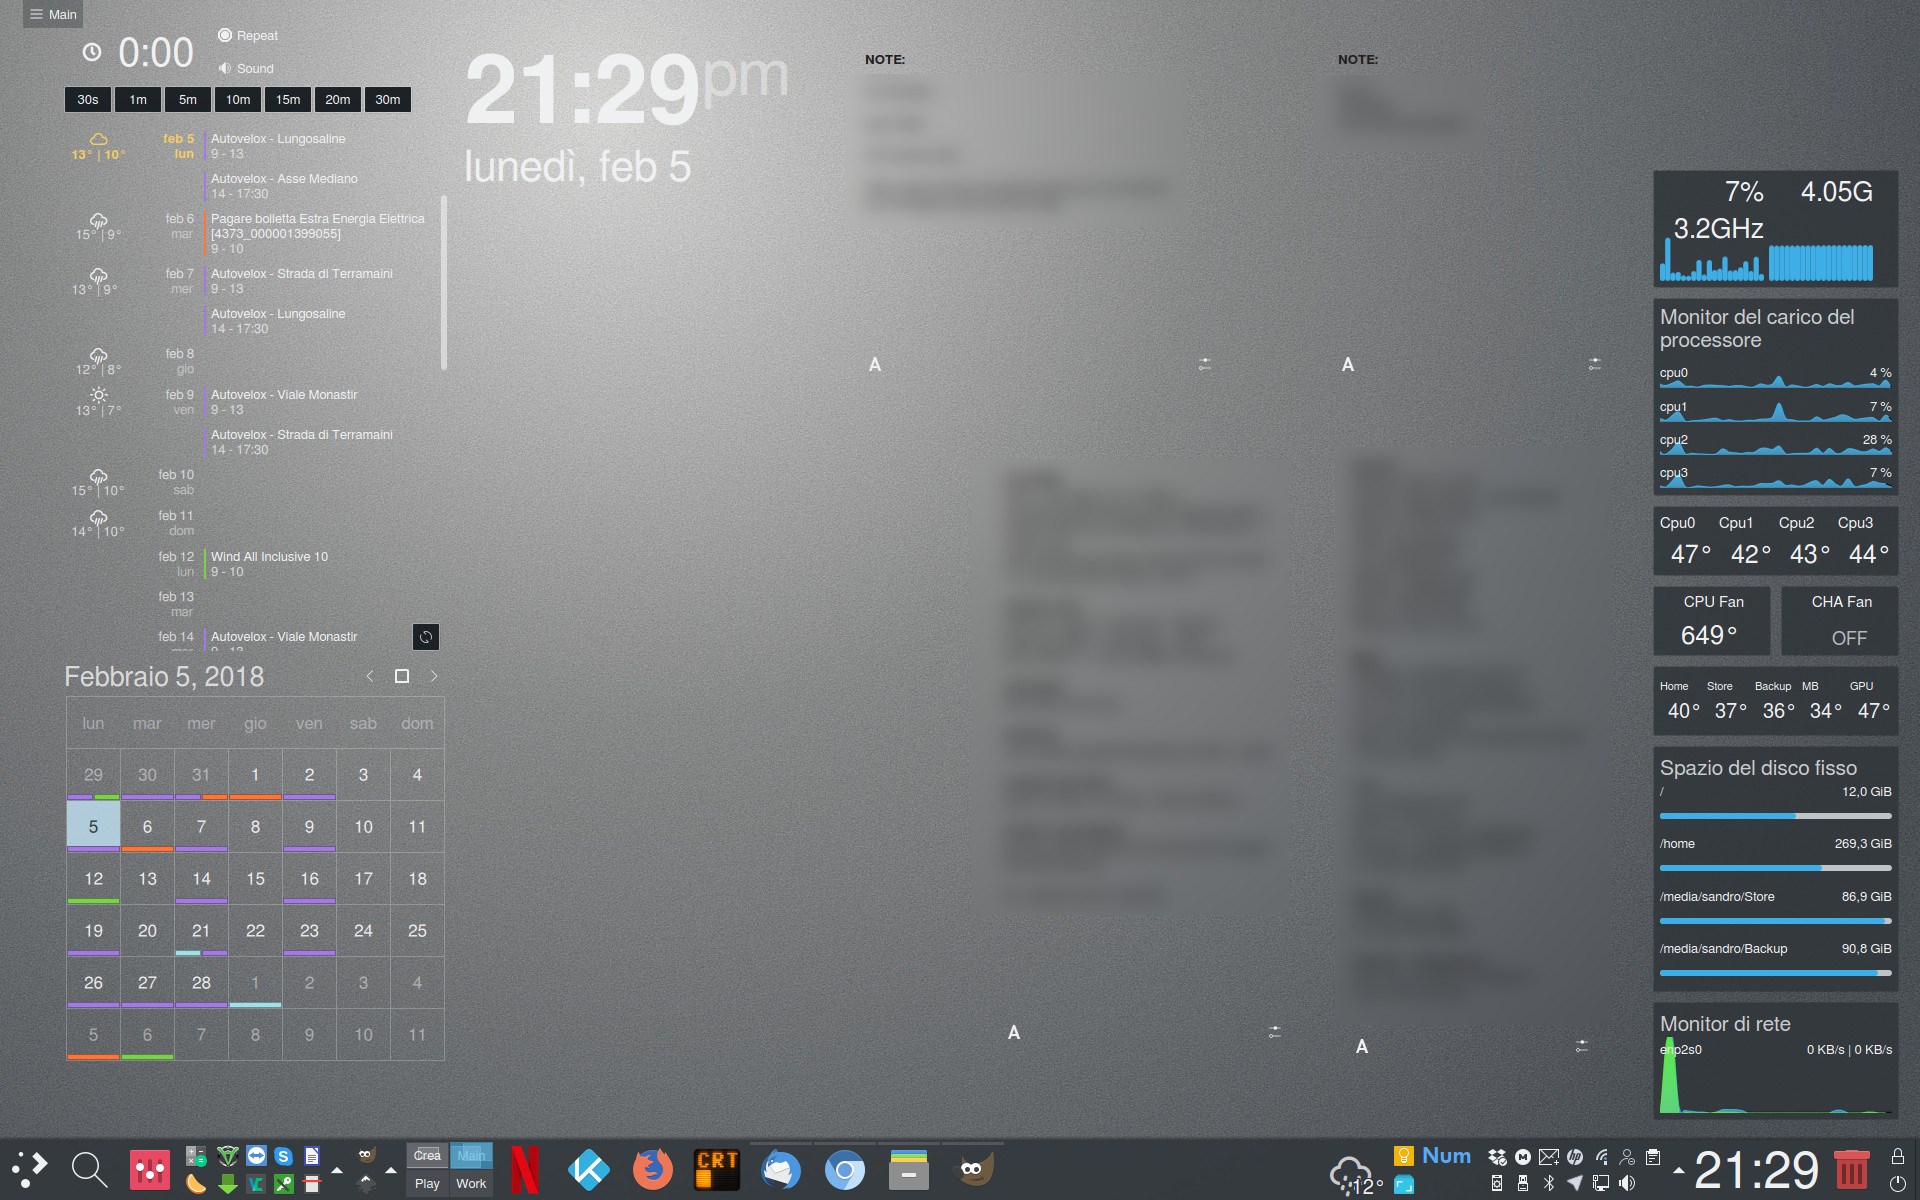The image size is (1920, 1200).
Task: Click the panel clock showing 21:29
Action: (x=1757, y=1170)
